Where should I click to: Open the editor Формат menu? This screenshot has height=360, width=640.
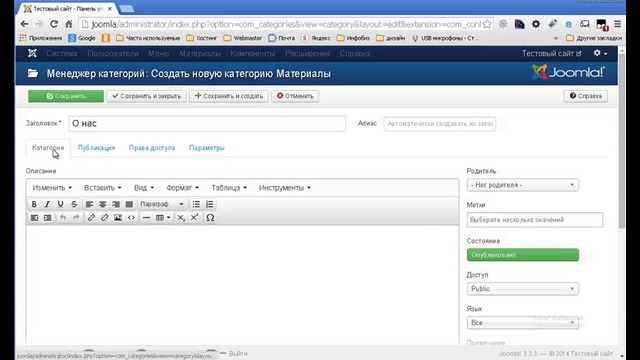[x=182, y=188]
